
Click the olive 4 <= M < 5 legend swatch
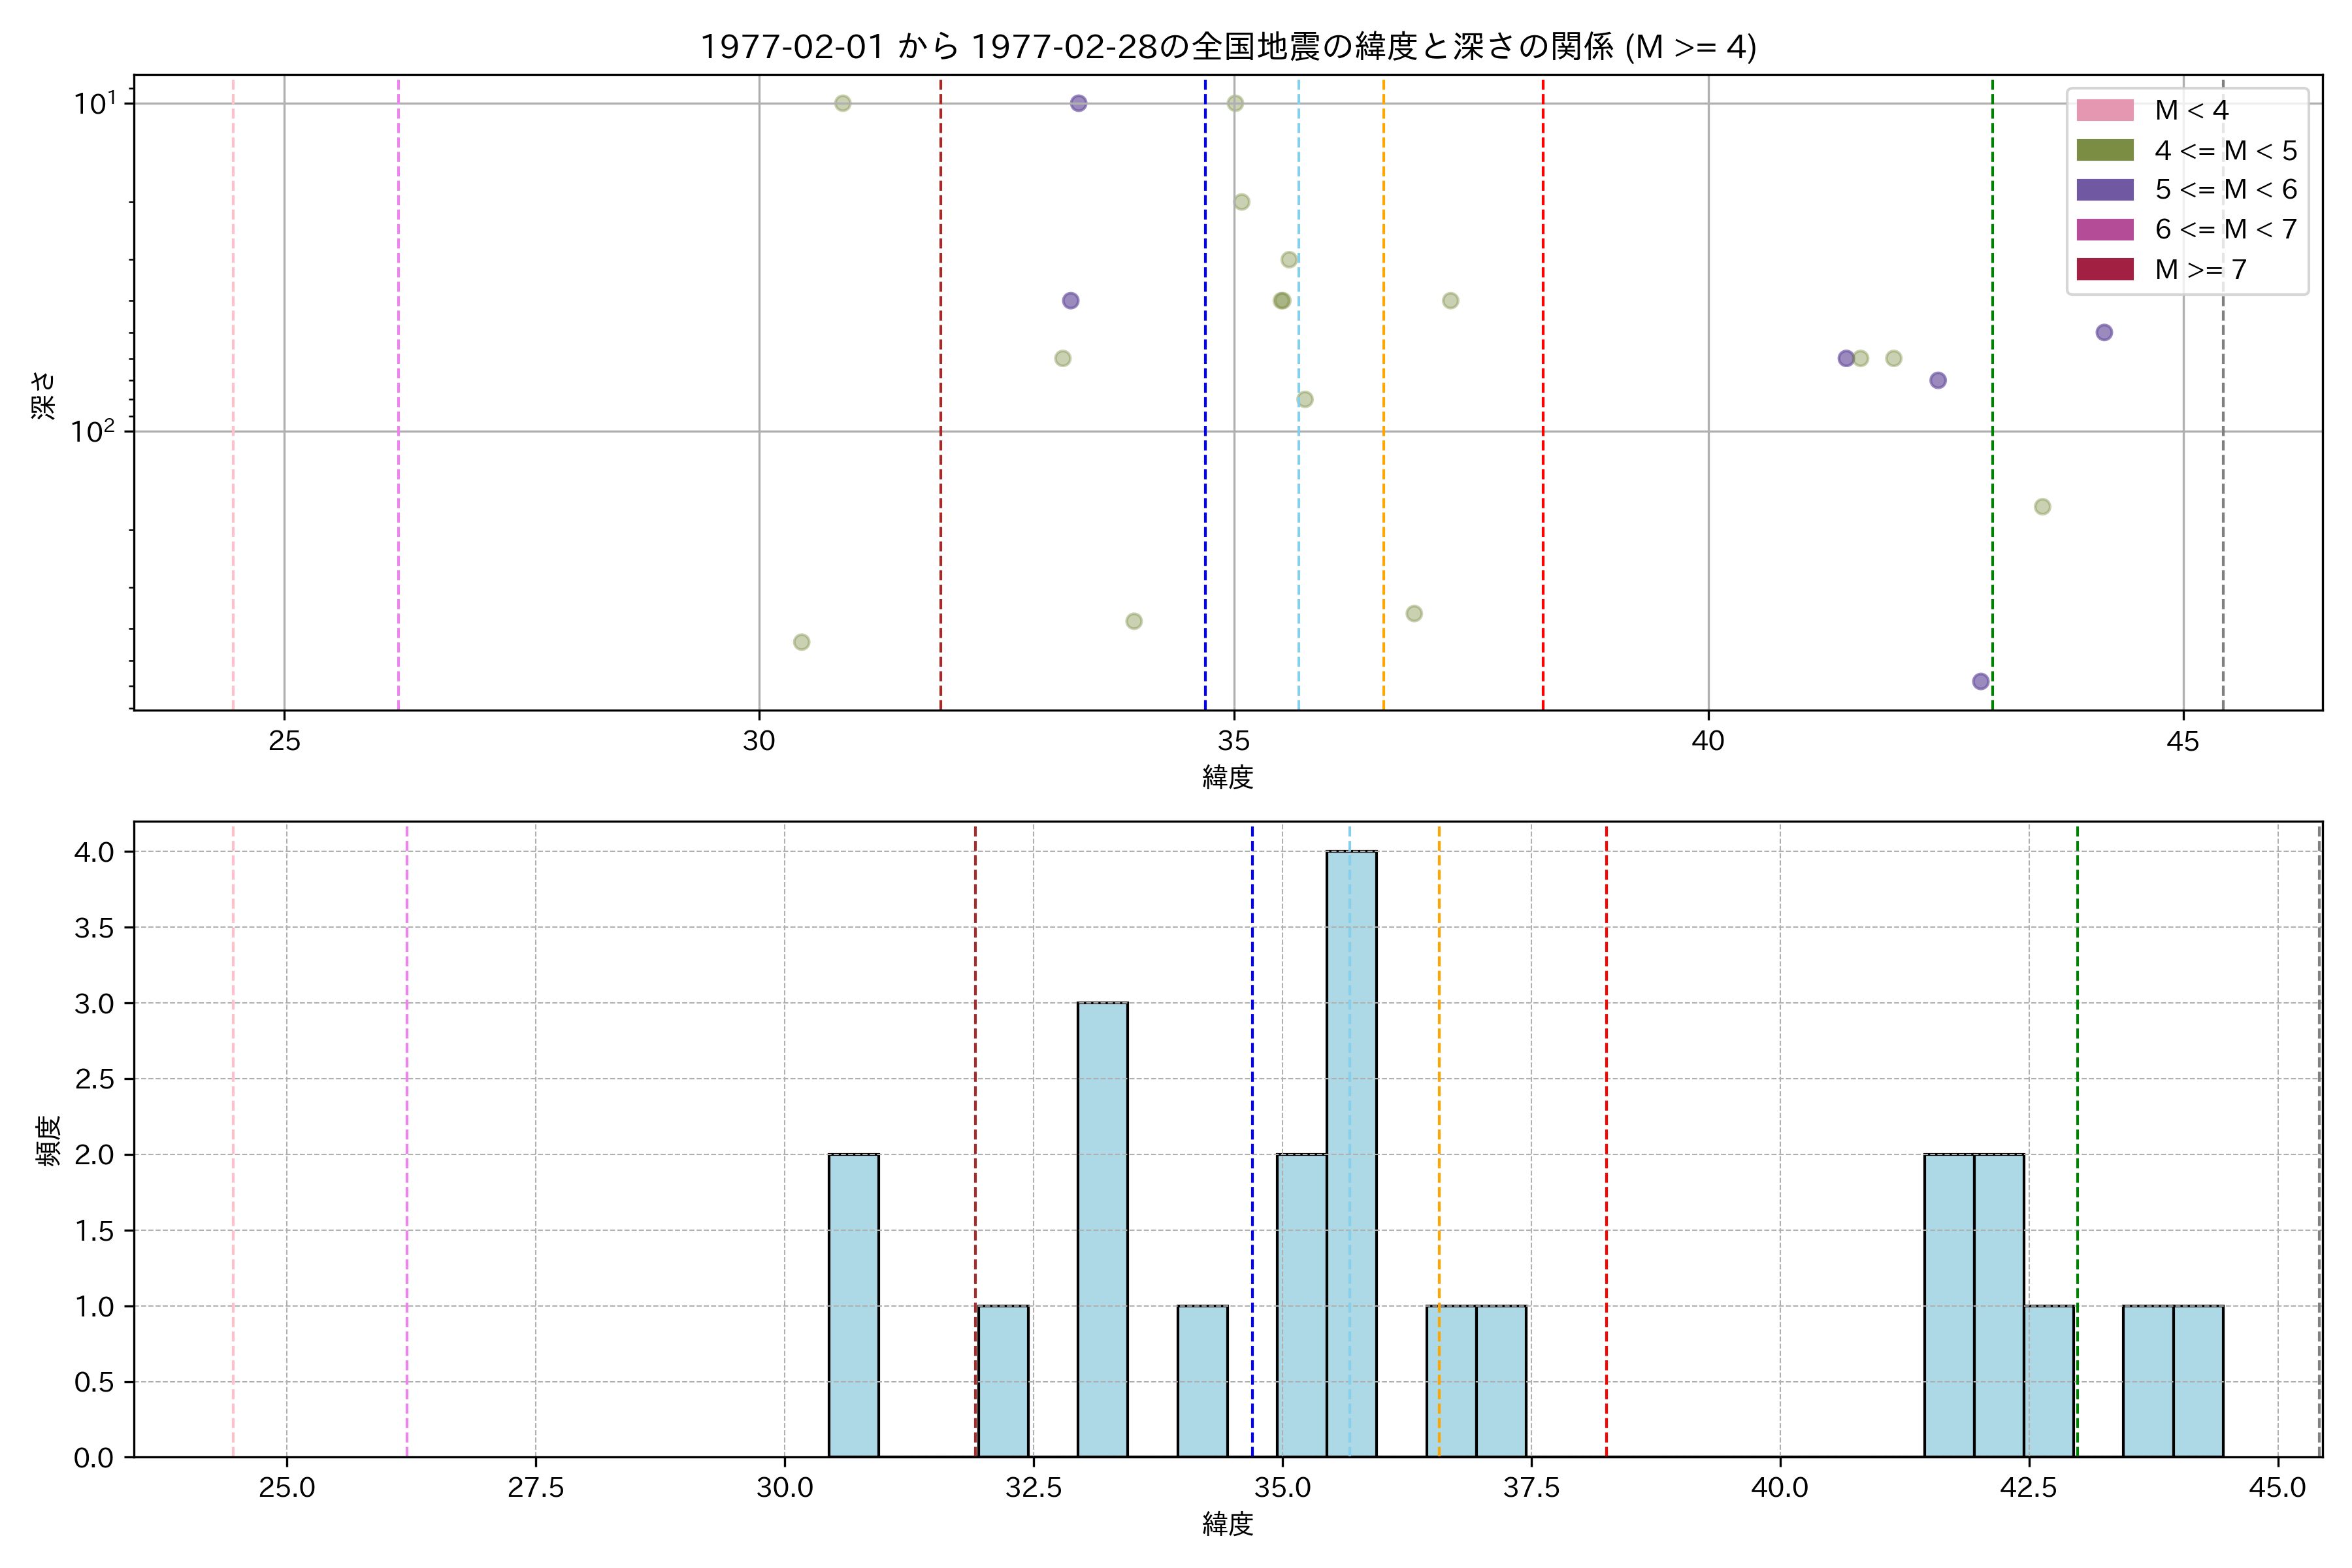(2104, 150)
